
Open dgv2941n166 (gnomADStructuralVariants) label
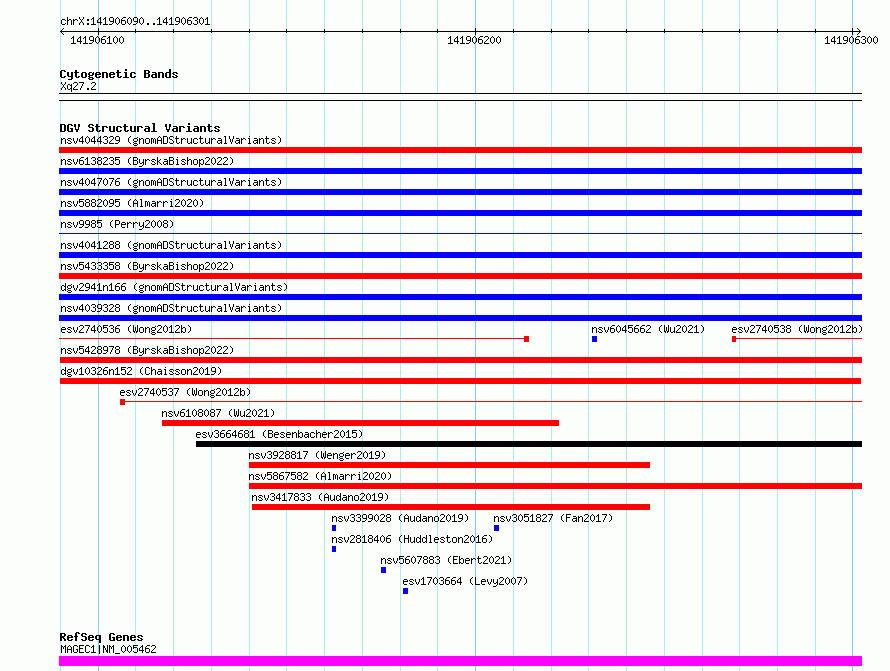point(174,287)
